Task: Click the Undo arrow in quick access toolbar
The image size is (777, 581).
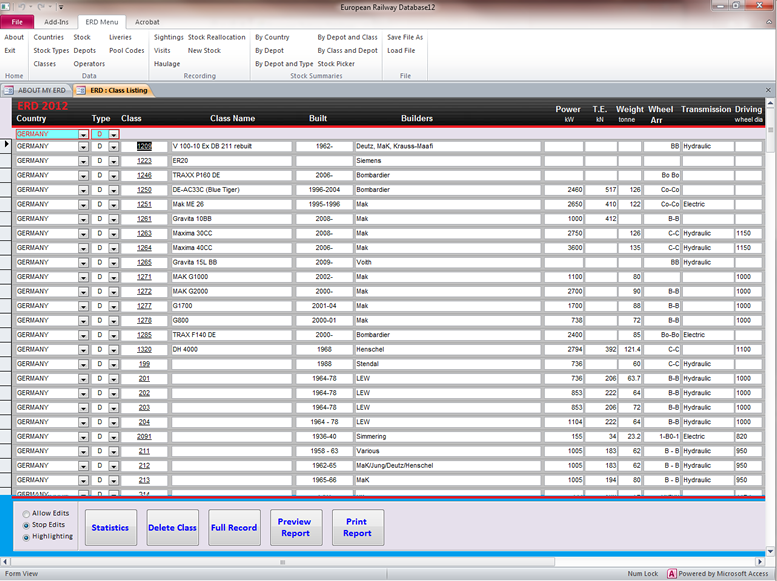Action: point(22,7)
